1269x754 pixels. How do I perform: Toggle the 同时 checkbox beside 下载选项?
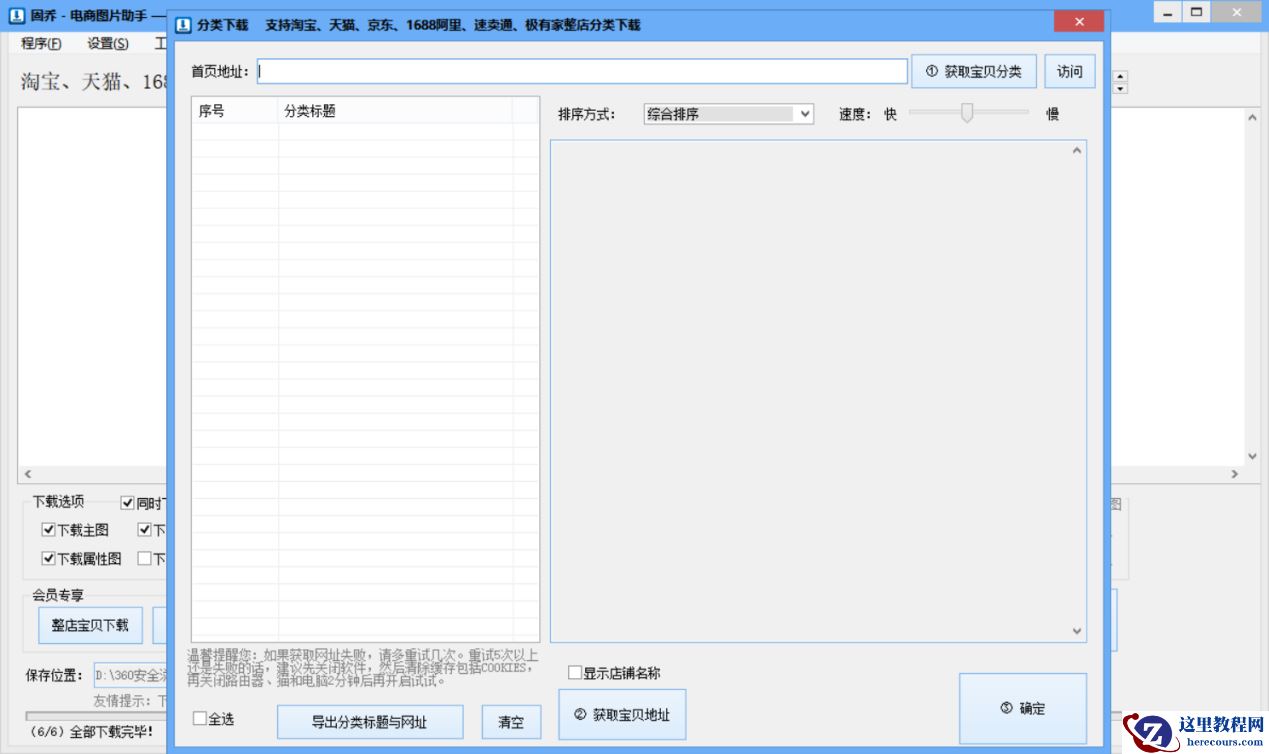(x=127, y=503)
